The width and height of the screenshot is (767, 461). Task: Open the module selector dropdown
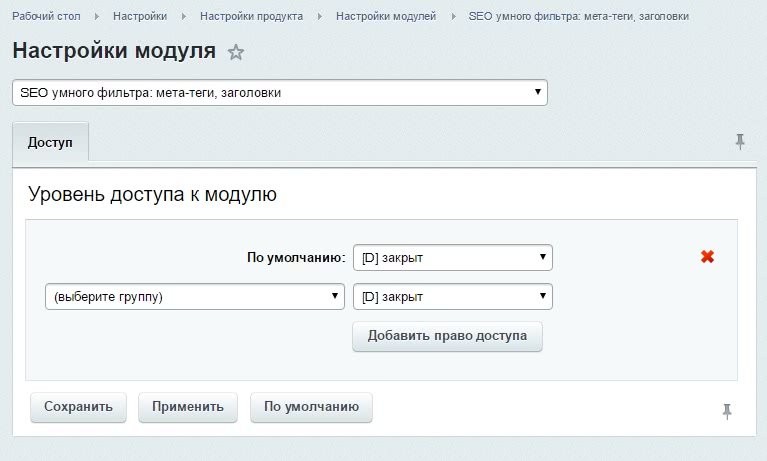click(280, 92)
